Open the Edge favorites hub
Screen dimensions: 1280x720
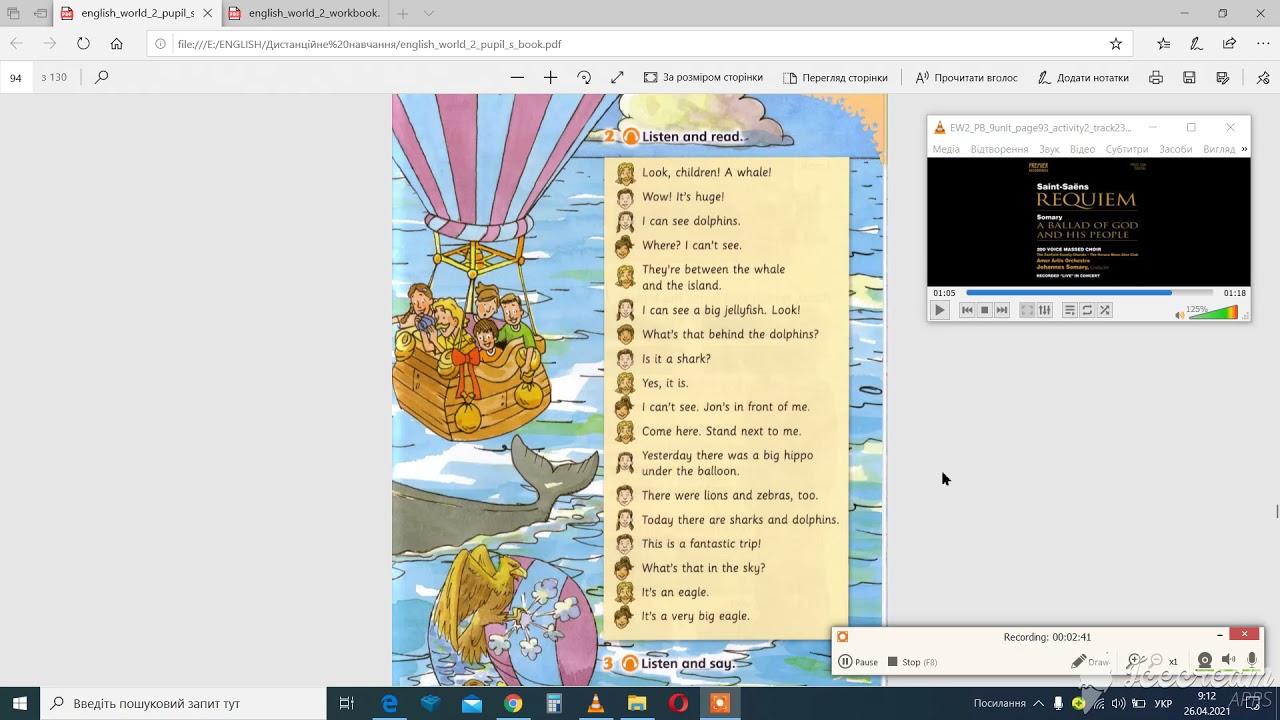coord(1163,44)
